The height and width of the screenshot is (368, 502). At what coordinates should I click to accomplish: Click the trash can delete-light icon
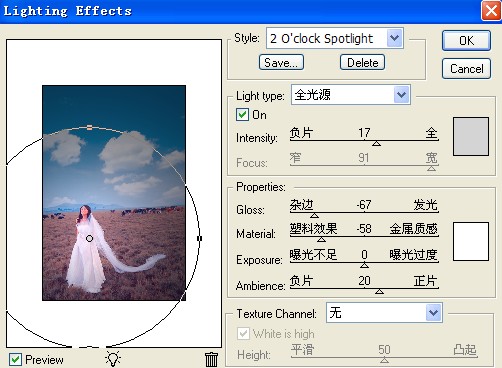211,359
